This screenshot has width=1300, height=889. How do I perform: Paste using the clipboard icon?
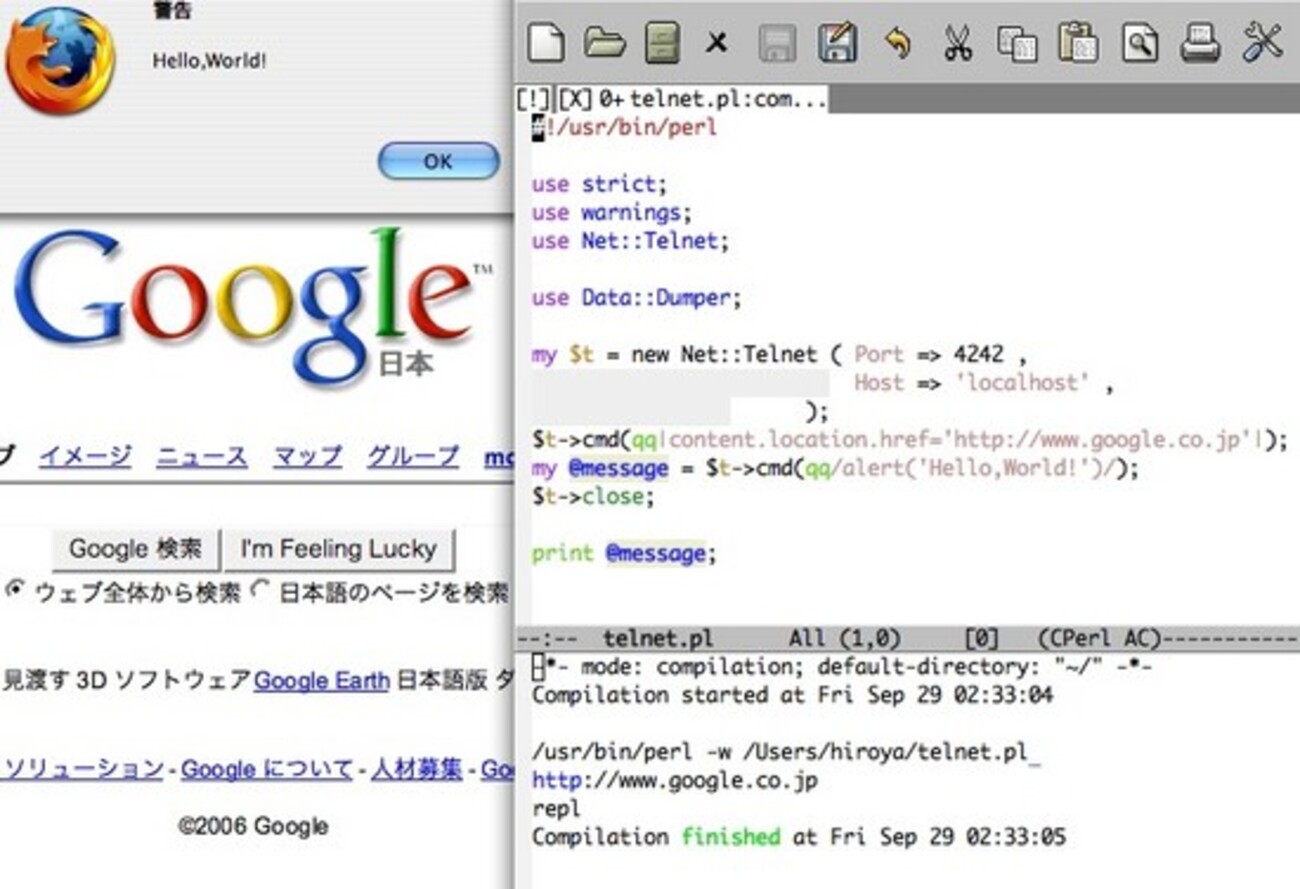tap(1078, 43)
